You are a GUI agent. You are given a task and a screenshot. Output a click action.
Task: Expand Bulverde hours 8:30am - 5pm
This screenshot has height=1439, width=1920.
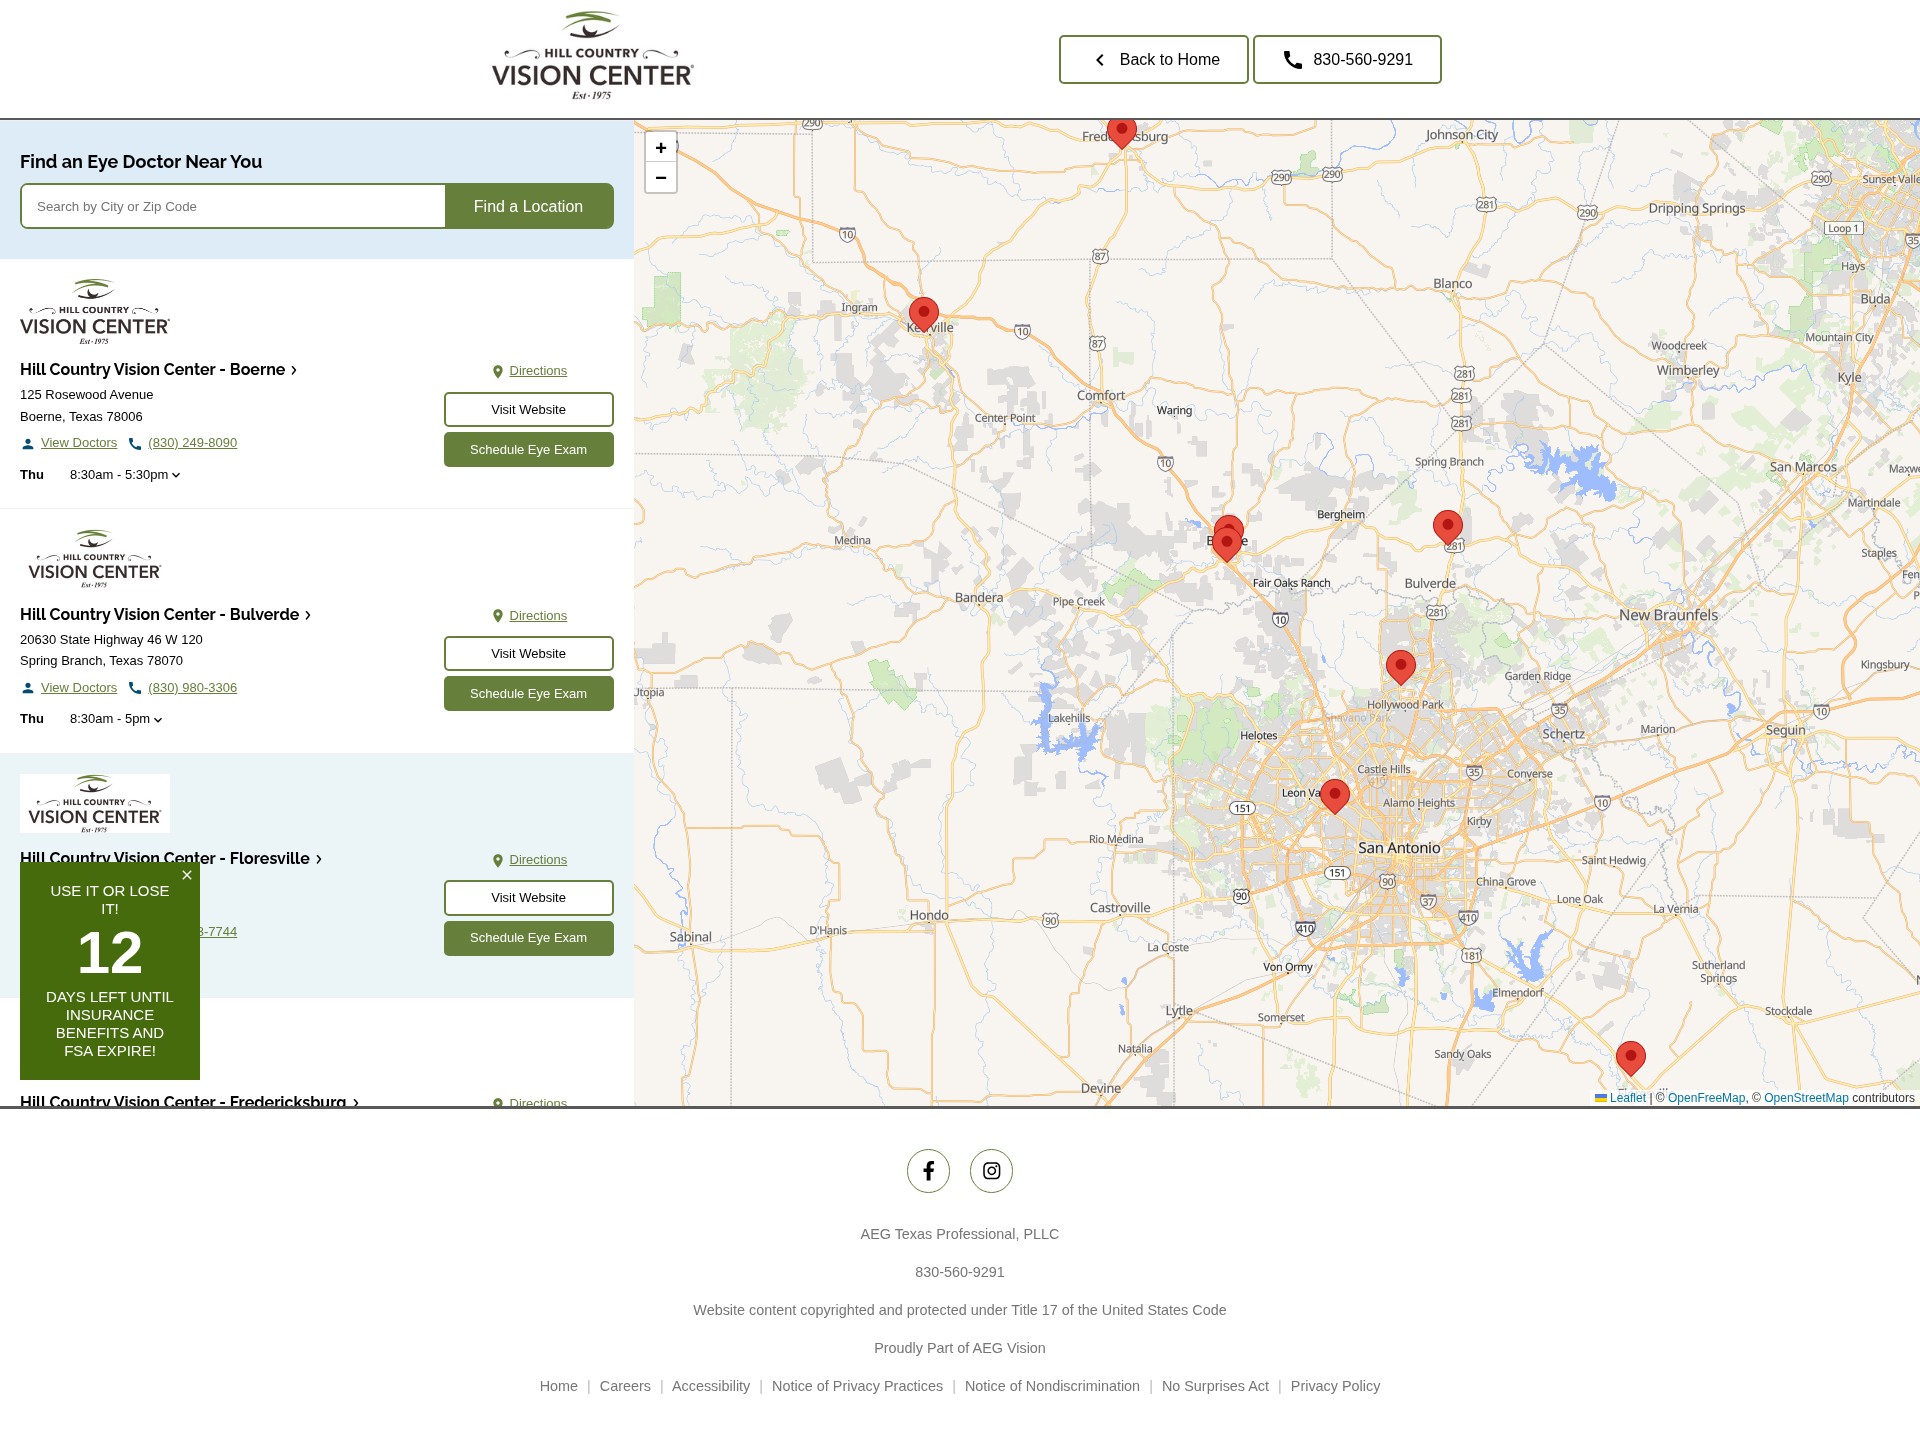point(116,719)
